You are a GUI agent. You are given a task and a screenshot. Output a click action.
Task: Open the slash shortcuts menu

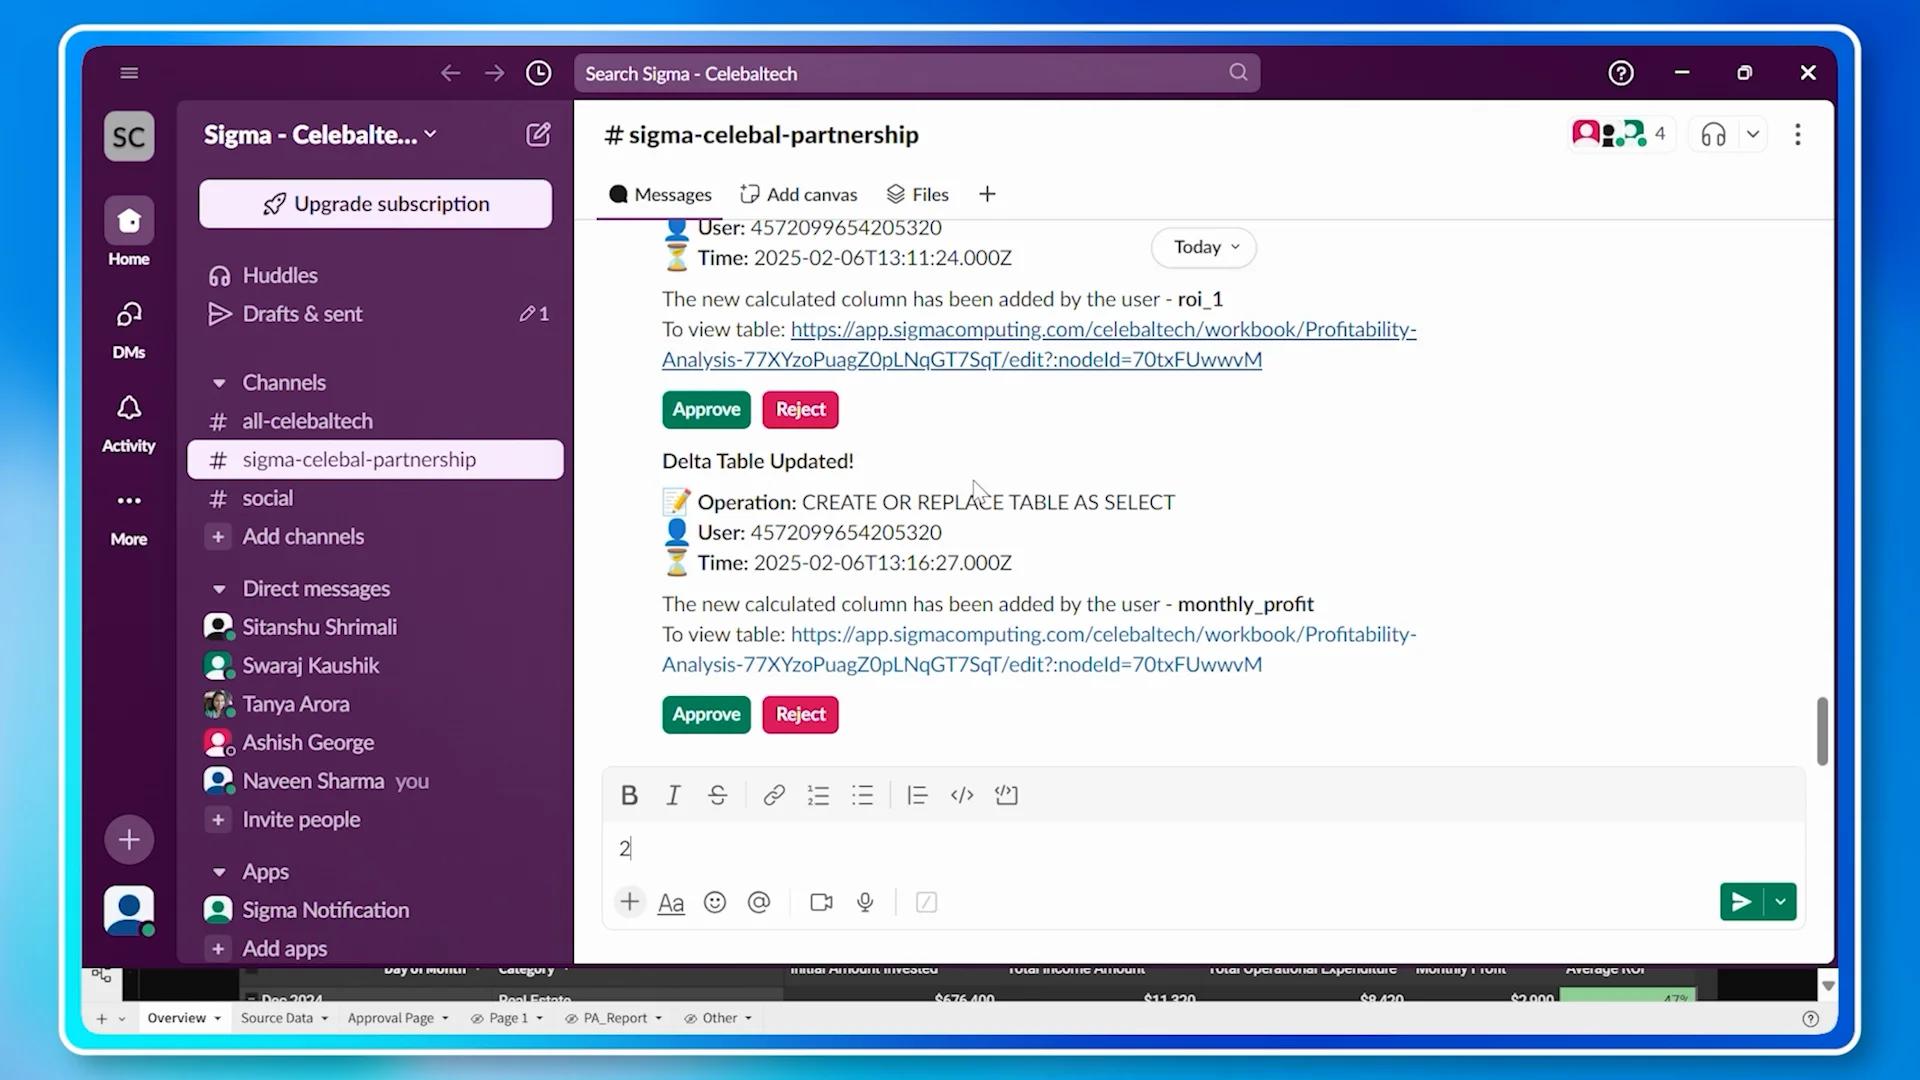point(927,903)
